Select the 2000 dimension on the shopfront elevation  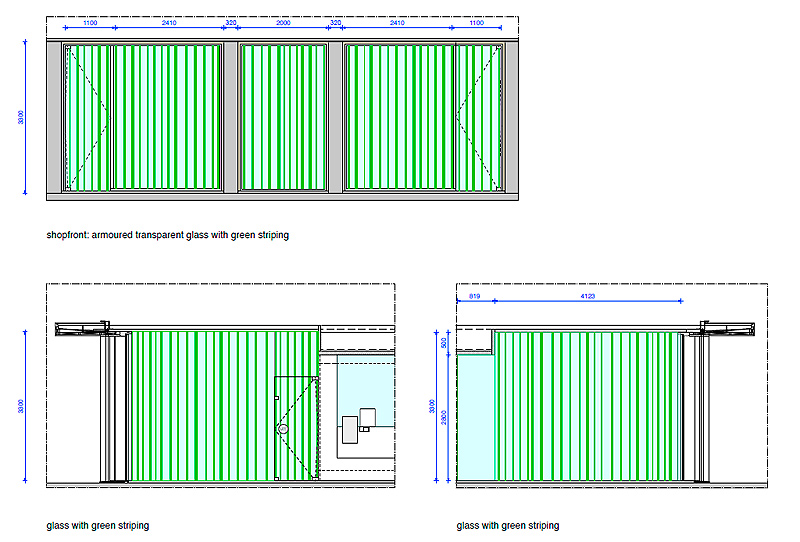point(283,23)
